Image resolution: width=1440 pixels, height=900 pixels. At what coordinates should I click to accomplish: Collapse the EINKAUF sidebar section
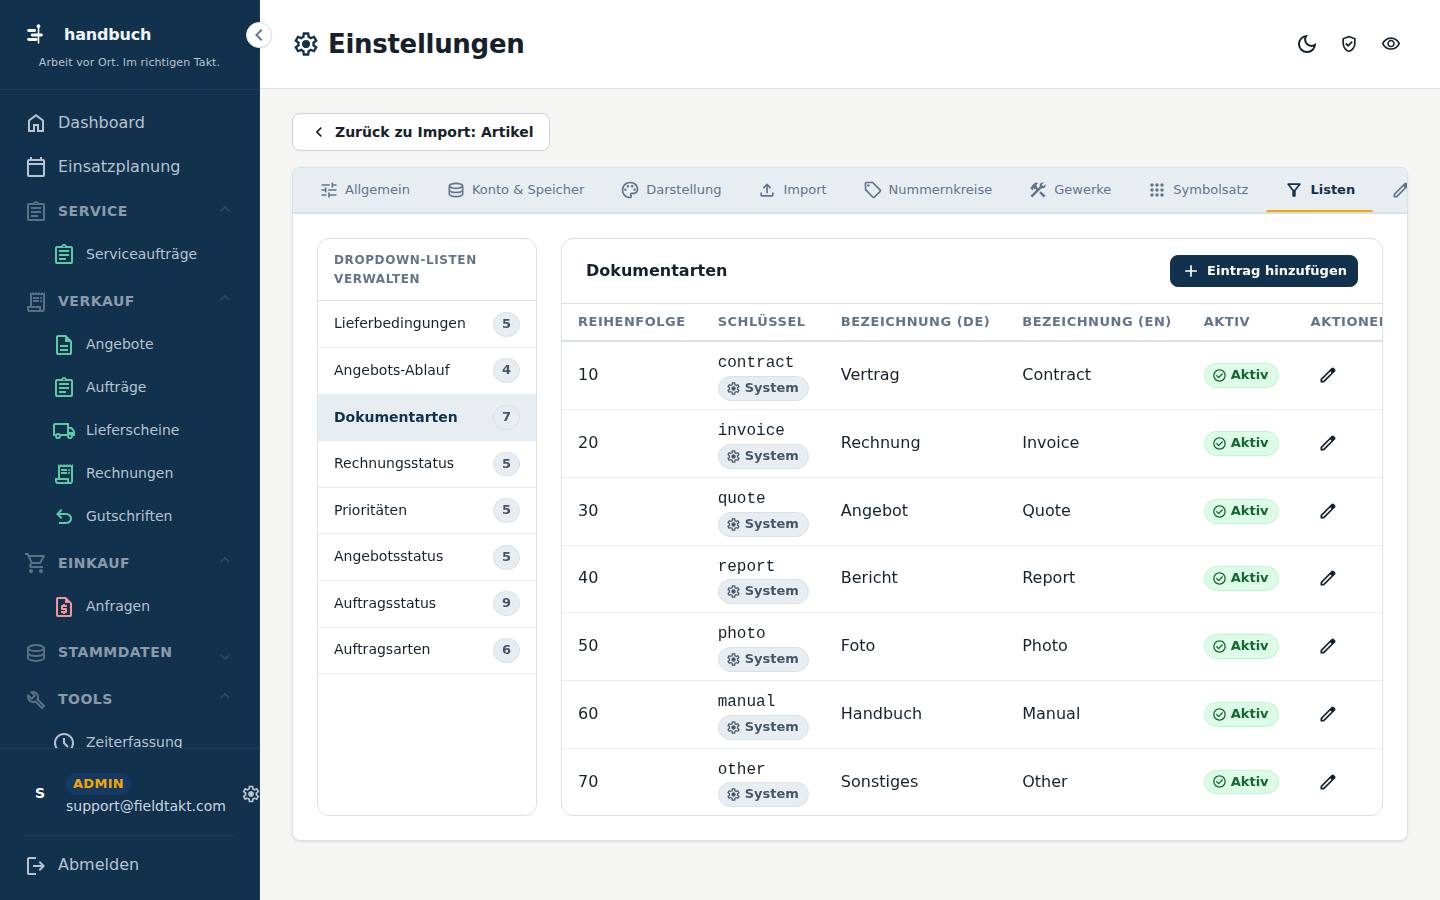click(130, 563)
